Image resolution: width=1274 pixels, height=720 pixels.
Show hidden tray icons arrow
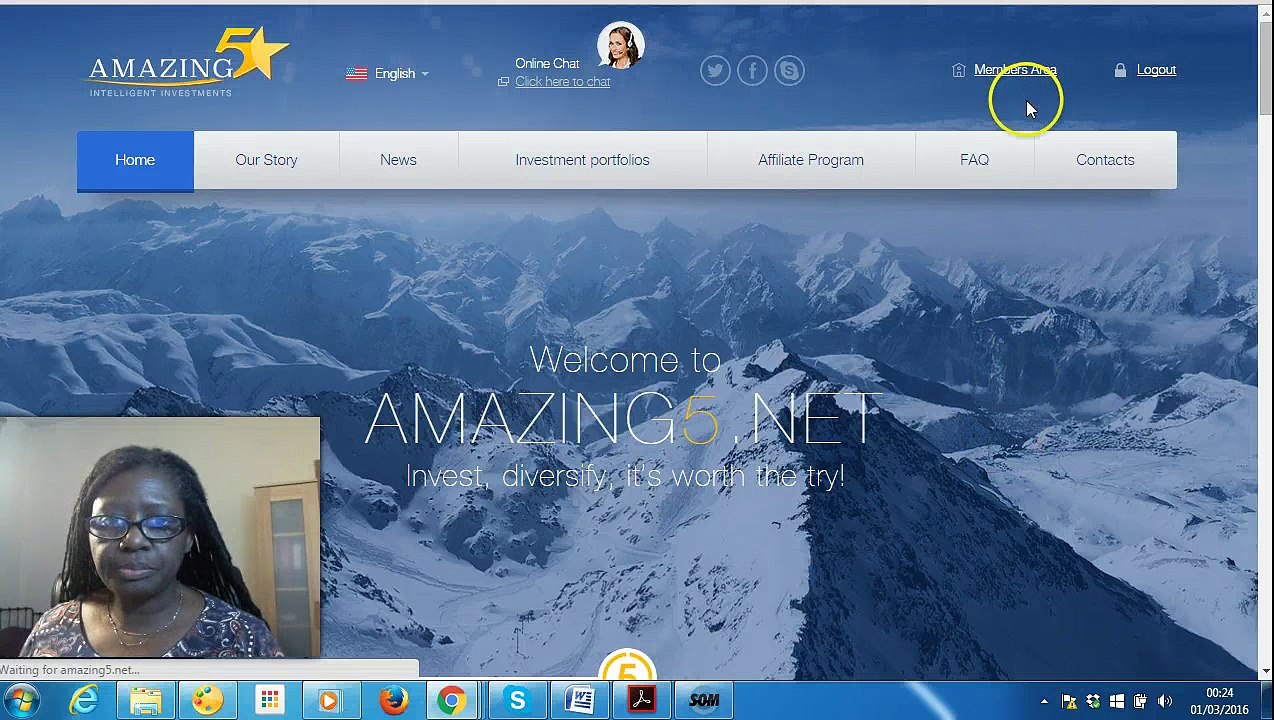tap(1044, 702)
